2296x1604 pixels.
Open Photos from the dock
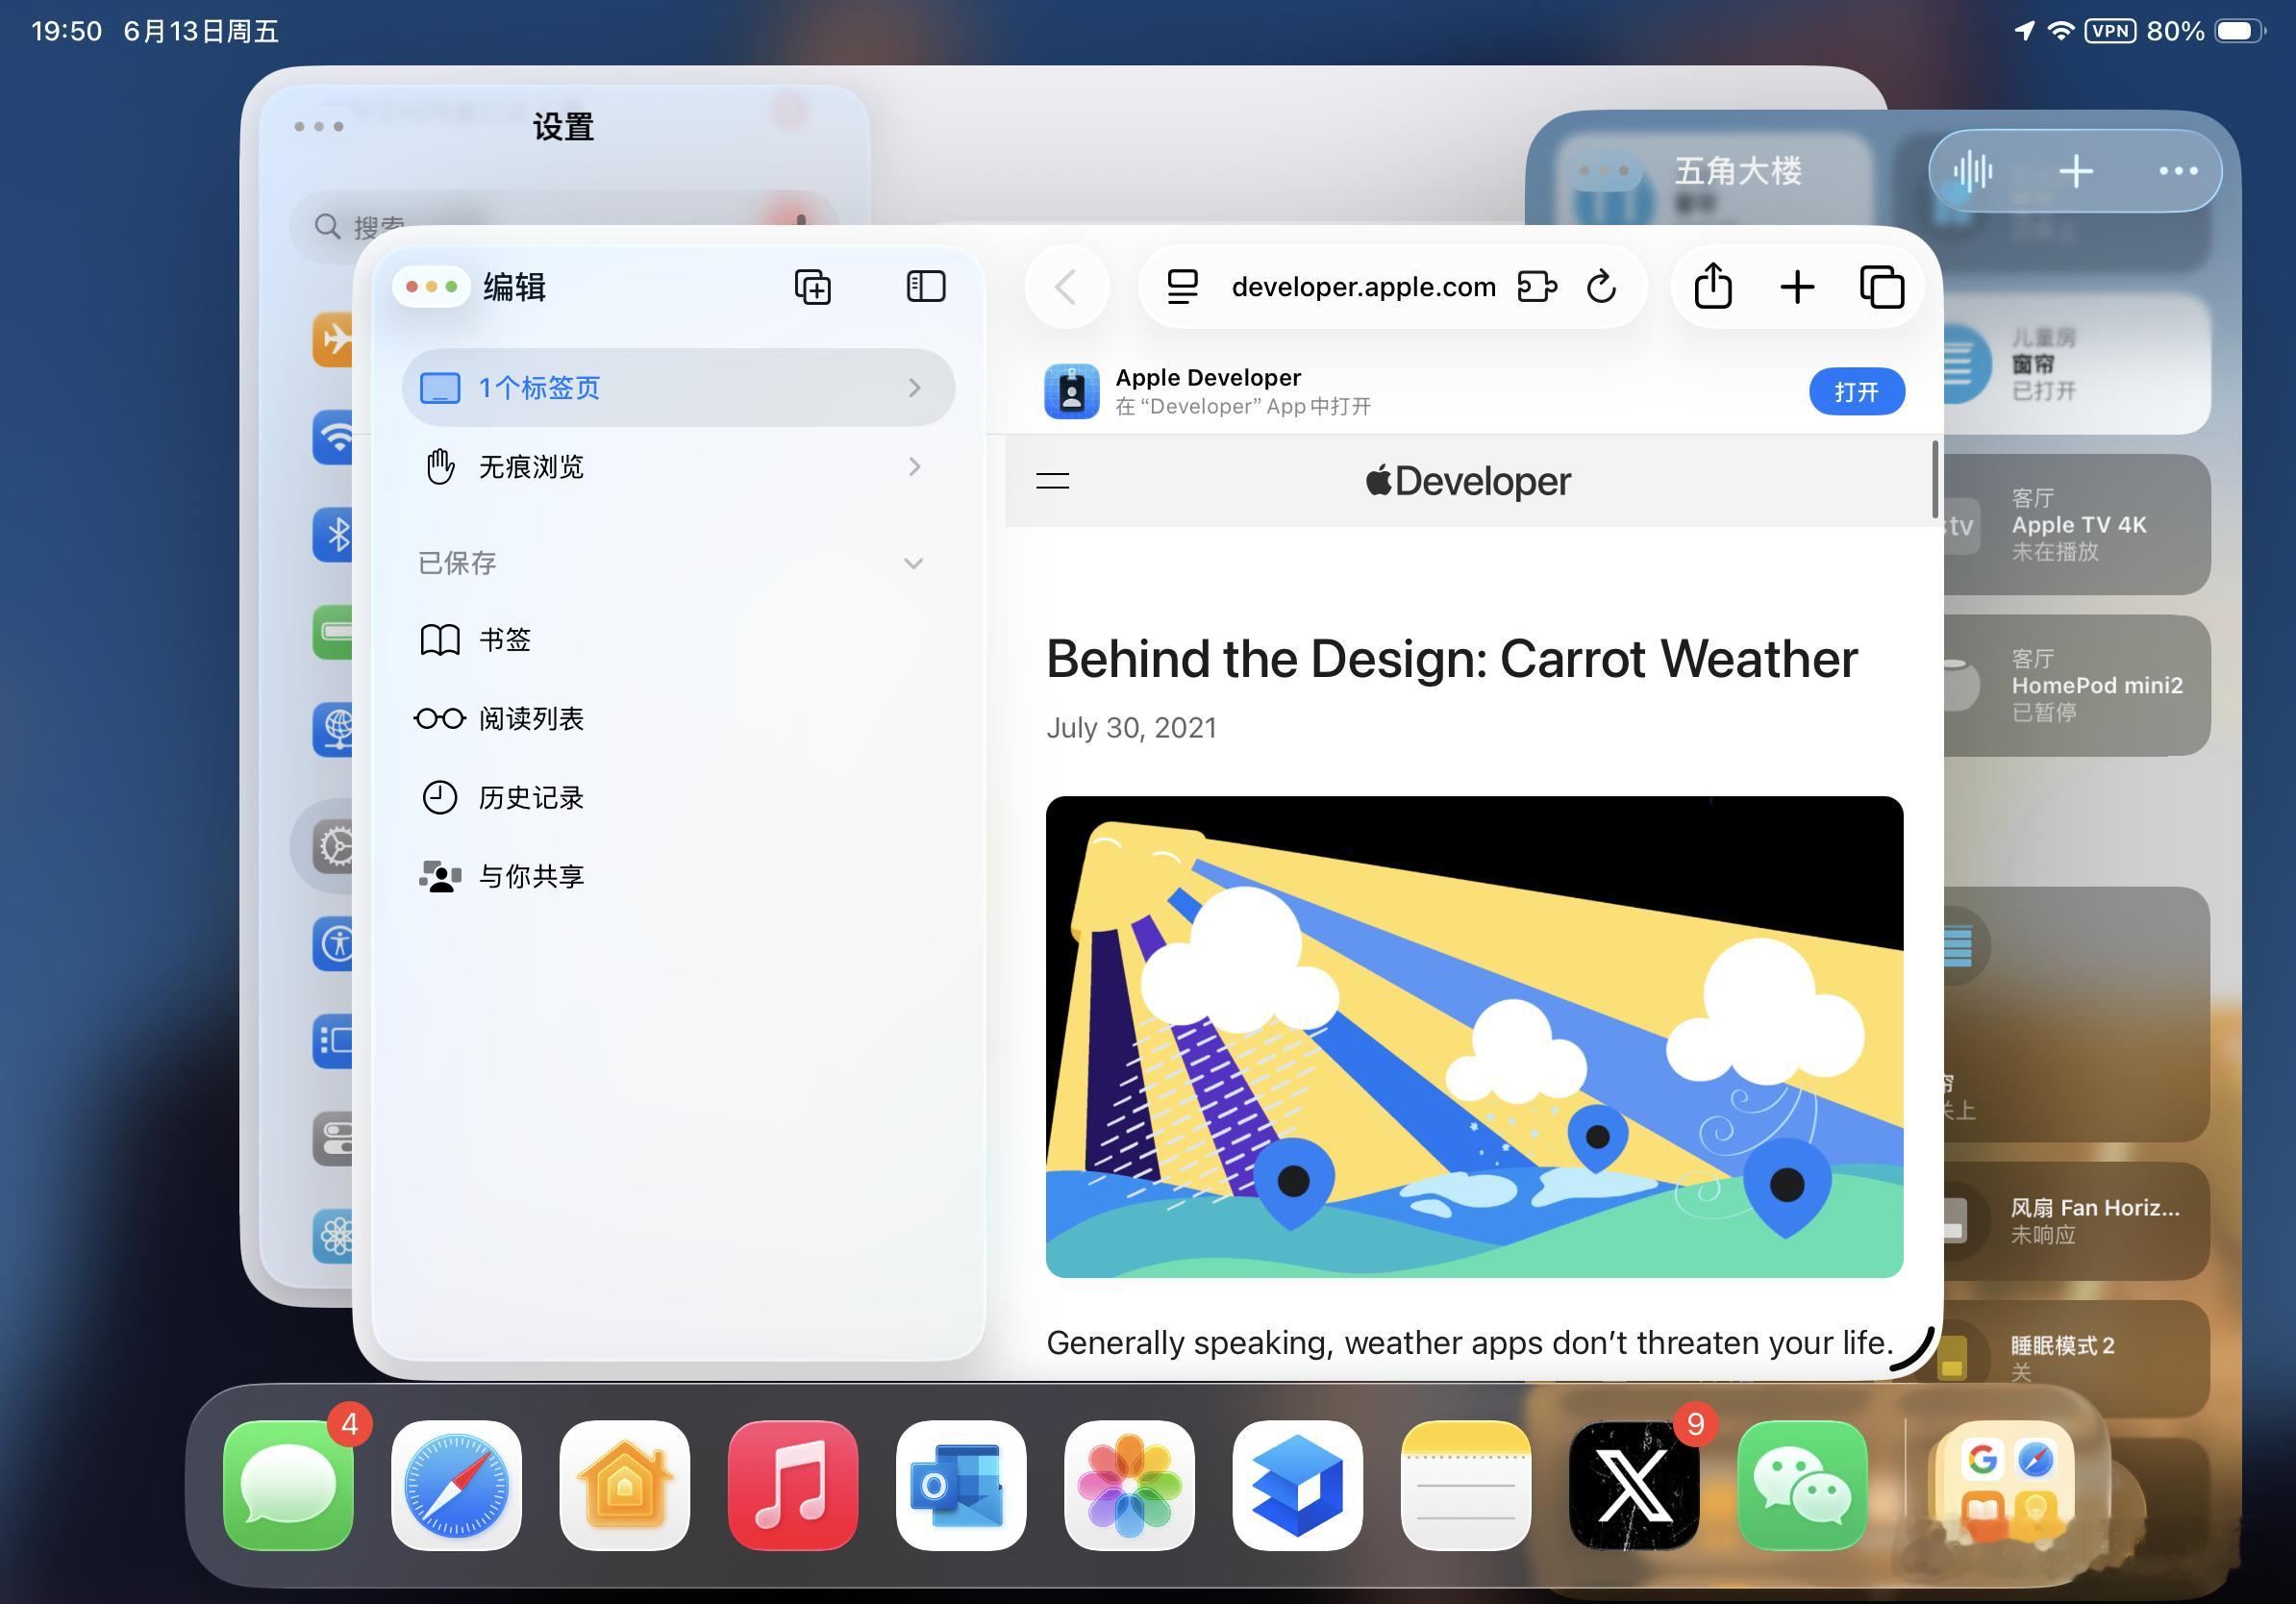pyautogui.click(x=1129, y=1485)
